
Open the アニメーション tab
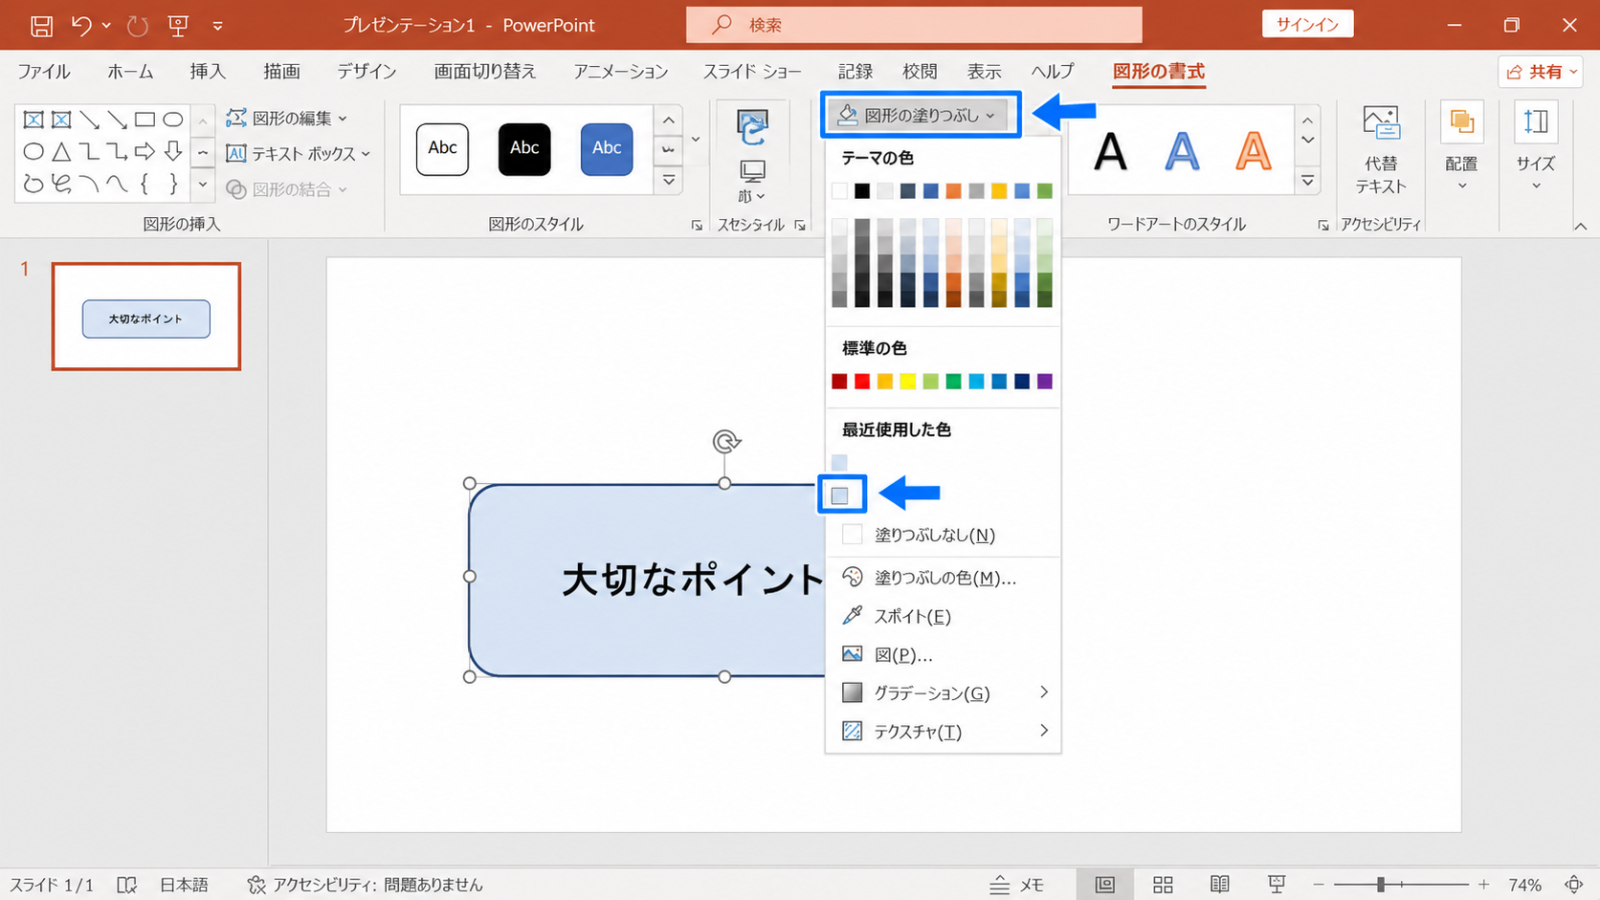coord(621,71)
